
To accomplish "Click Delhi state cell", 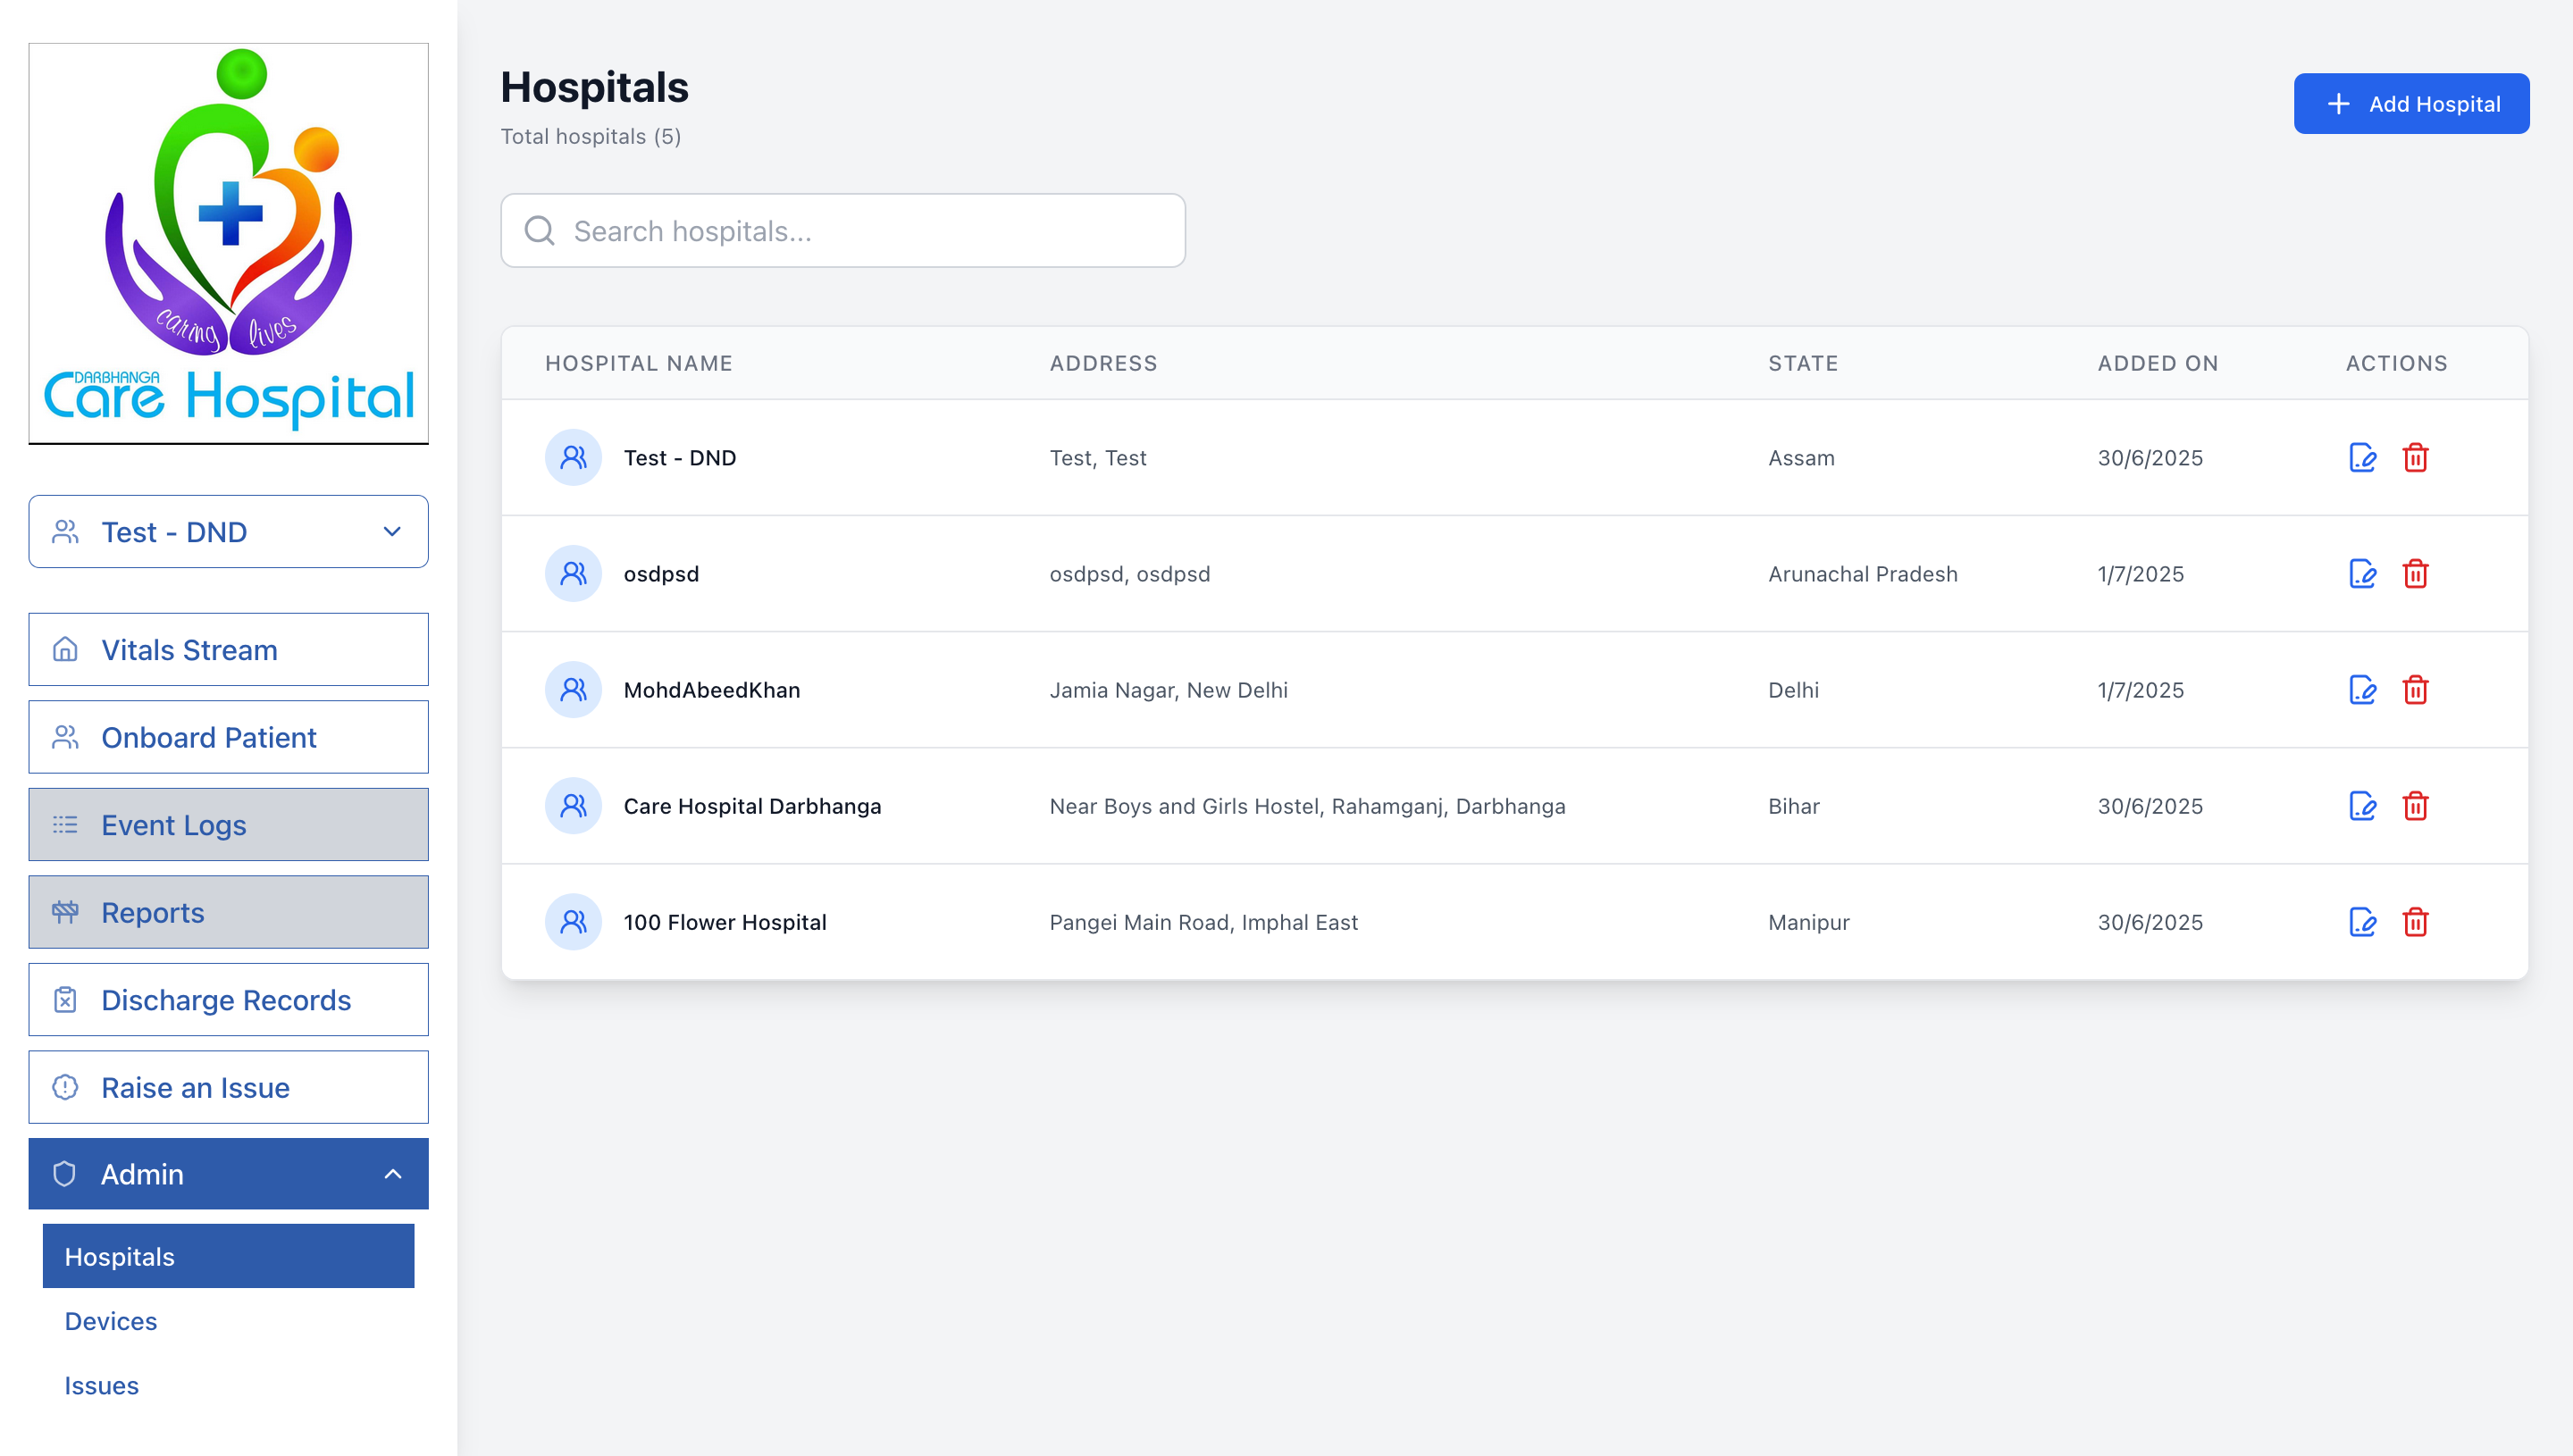I will (x=1793, y=690).
